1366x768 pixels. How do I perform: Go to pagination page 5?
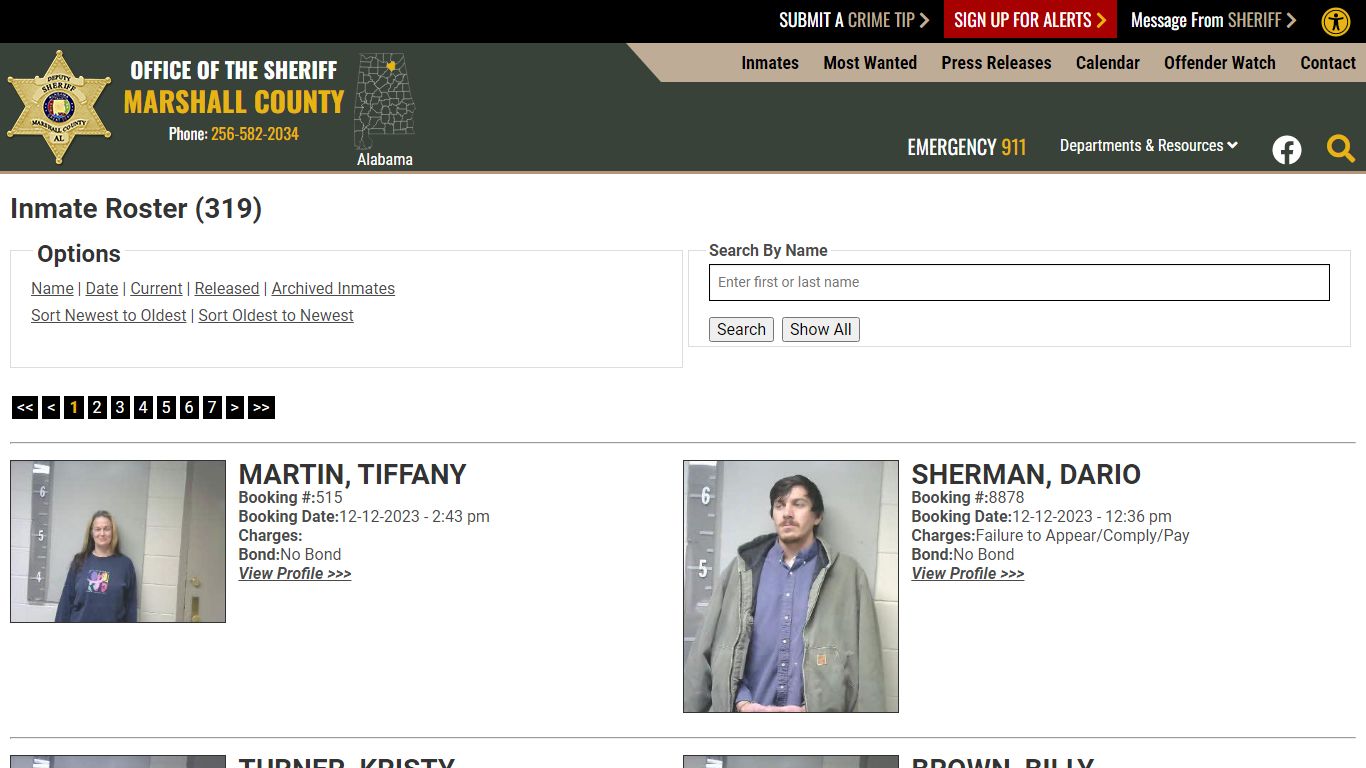(166, 407)
